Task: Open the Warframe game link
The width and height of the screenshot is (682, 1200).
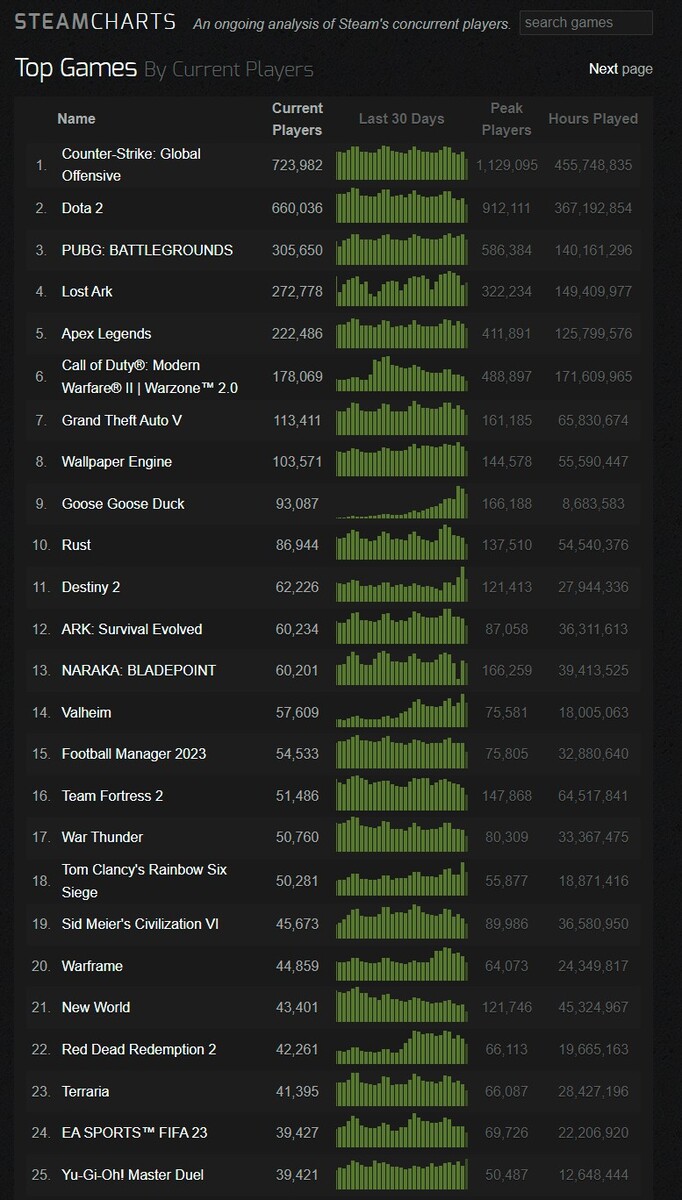Action: 92,966
